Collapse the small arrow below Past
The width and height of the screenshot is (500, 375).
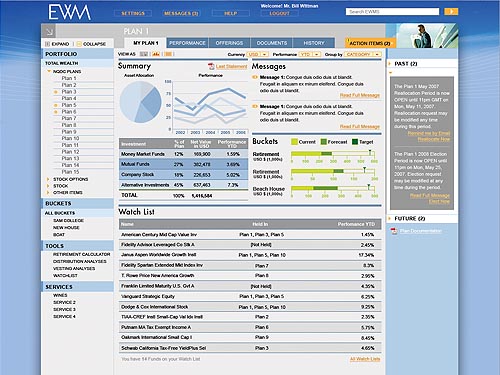(x=390, y=72)
